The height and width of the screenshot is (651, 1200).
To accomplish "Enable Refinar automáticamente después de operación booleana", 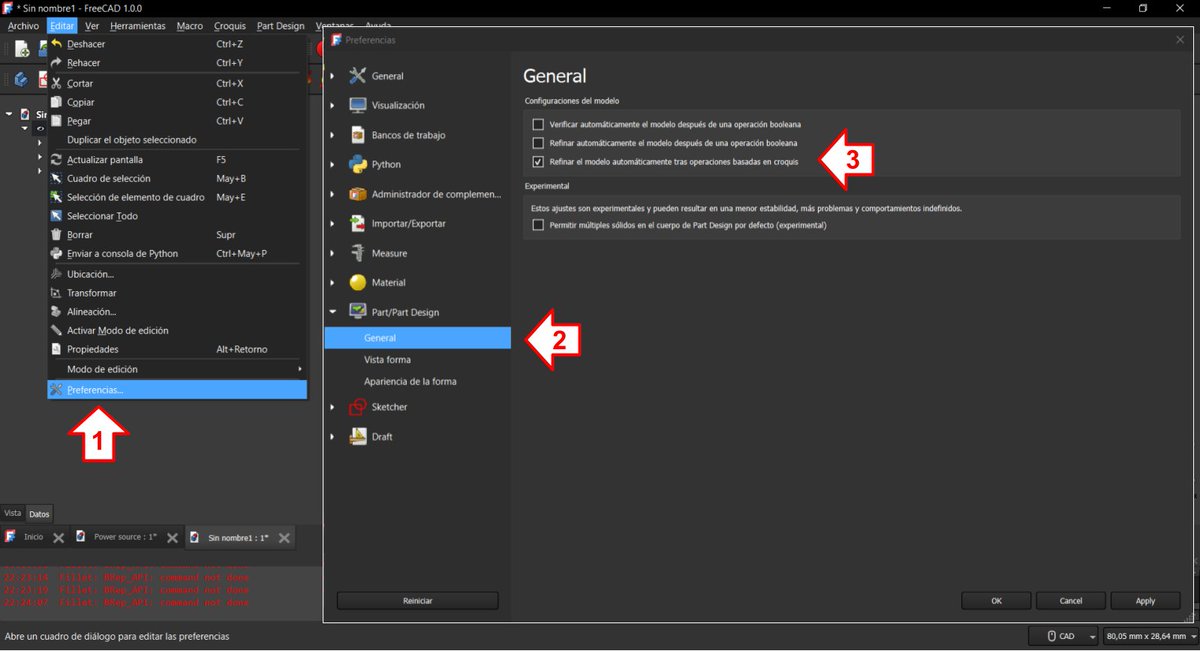I will [x=538, y=143].
